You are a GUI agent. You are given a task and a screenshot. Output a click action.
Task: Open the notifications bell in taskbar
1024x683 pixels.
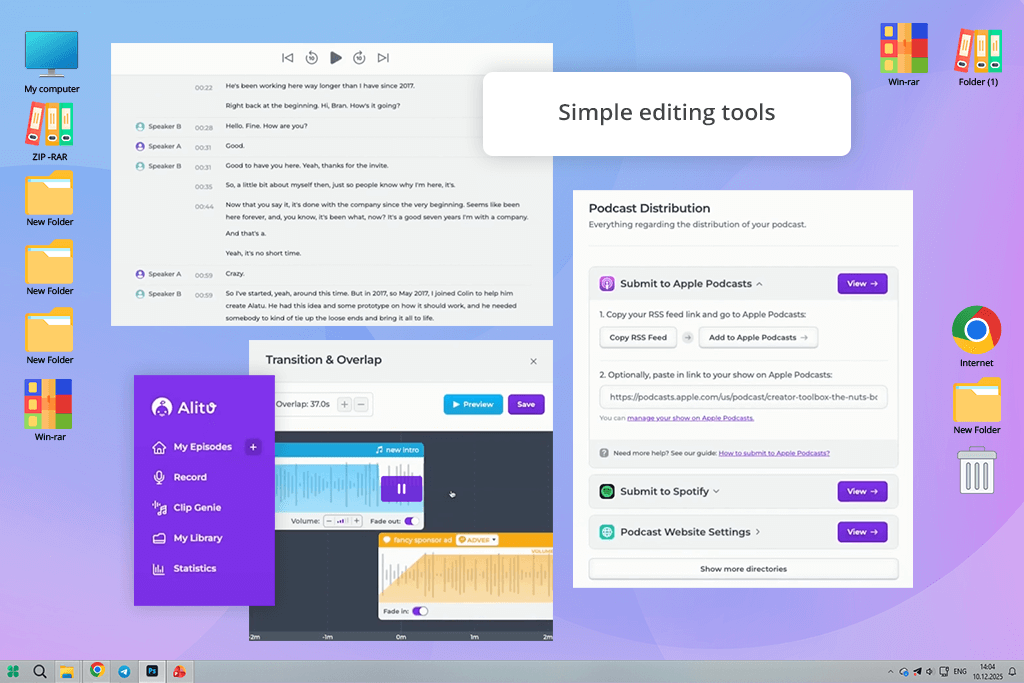point(1012,671)
